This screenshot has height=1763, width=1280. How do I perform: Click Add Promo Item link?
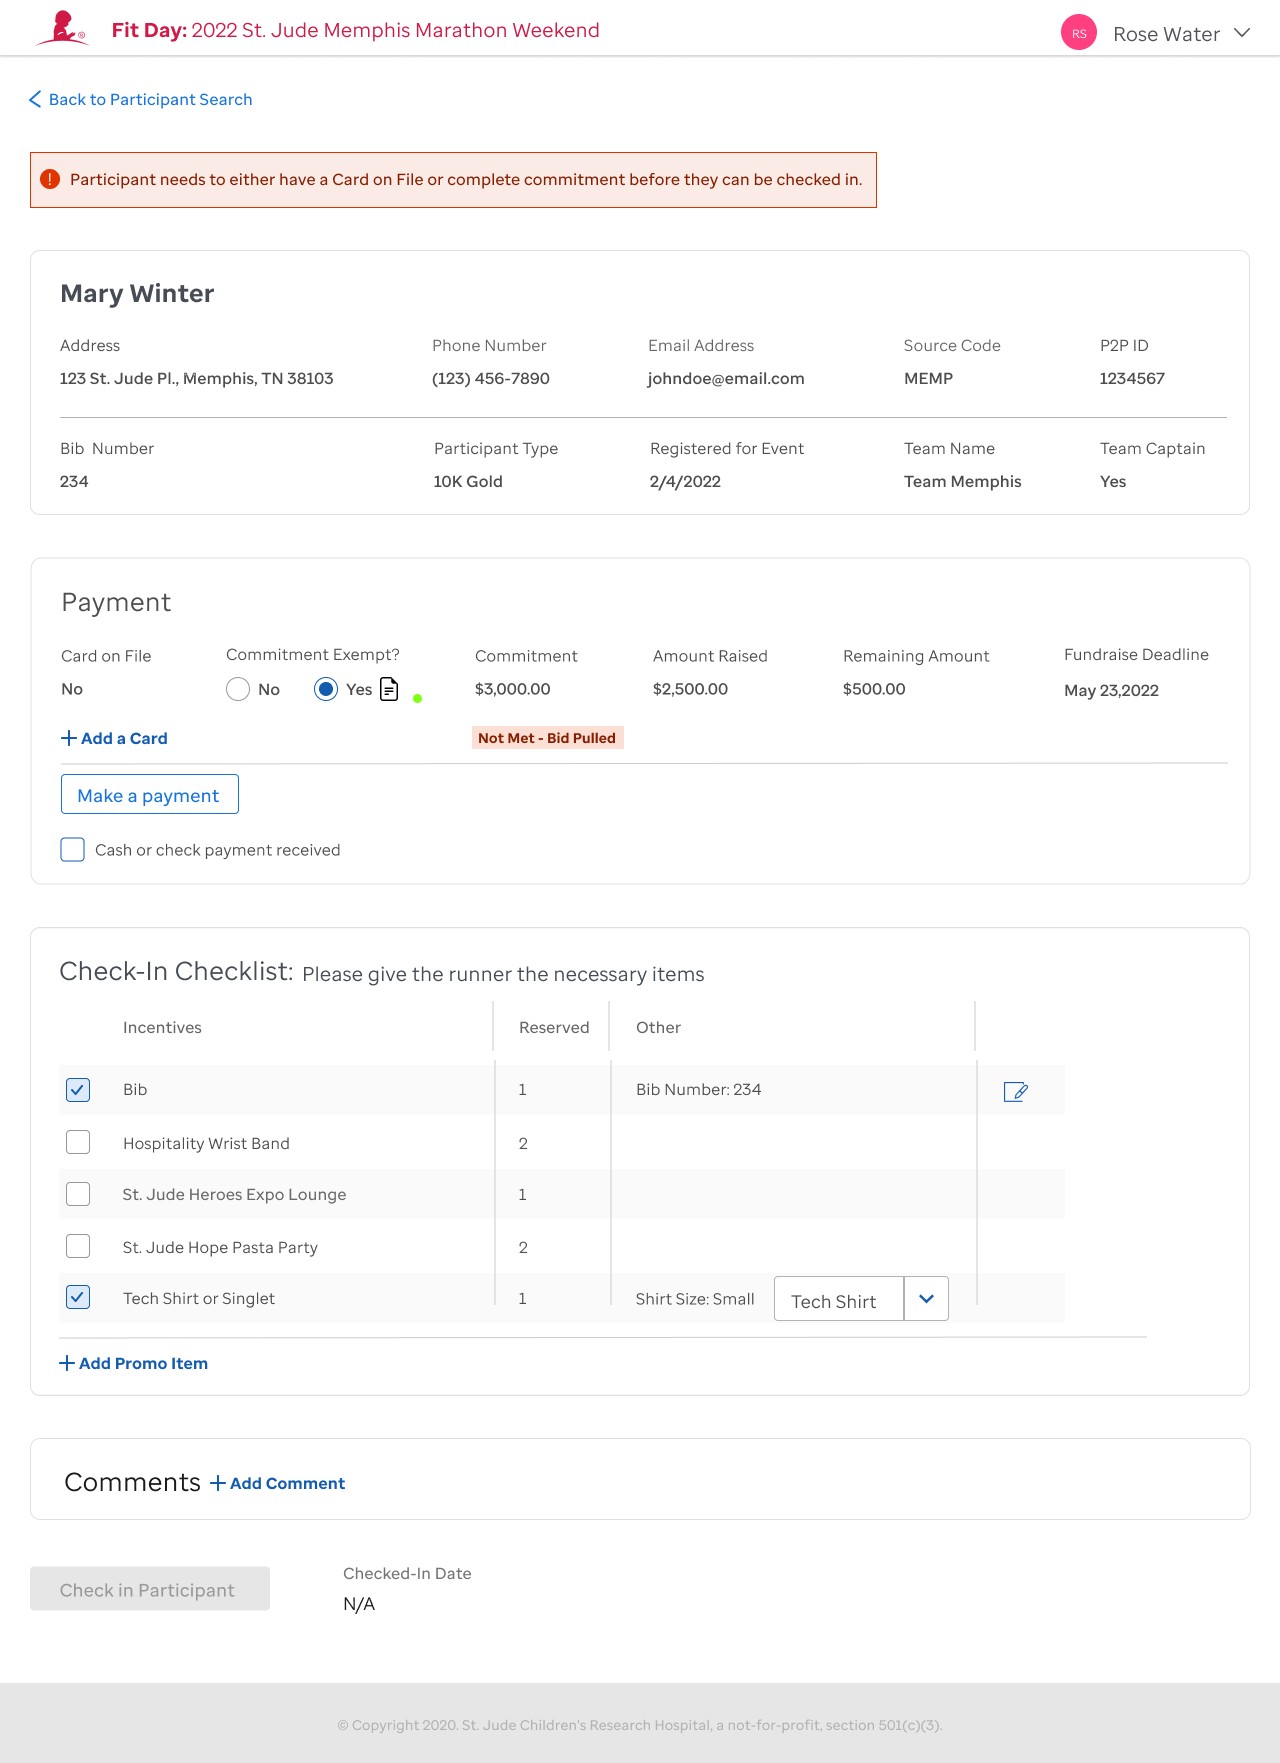134,1363
